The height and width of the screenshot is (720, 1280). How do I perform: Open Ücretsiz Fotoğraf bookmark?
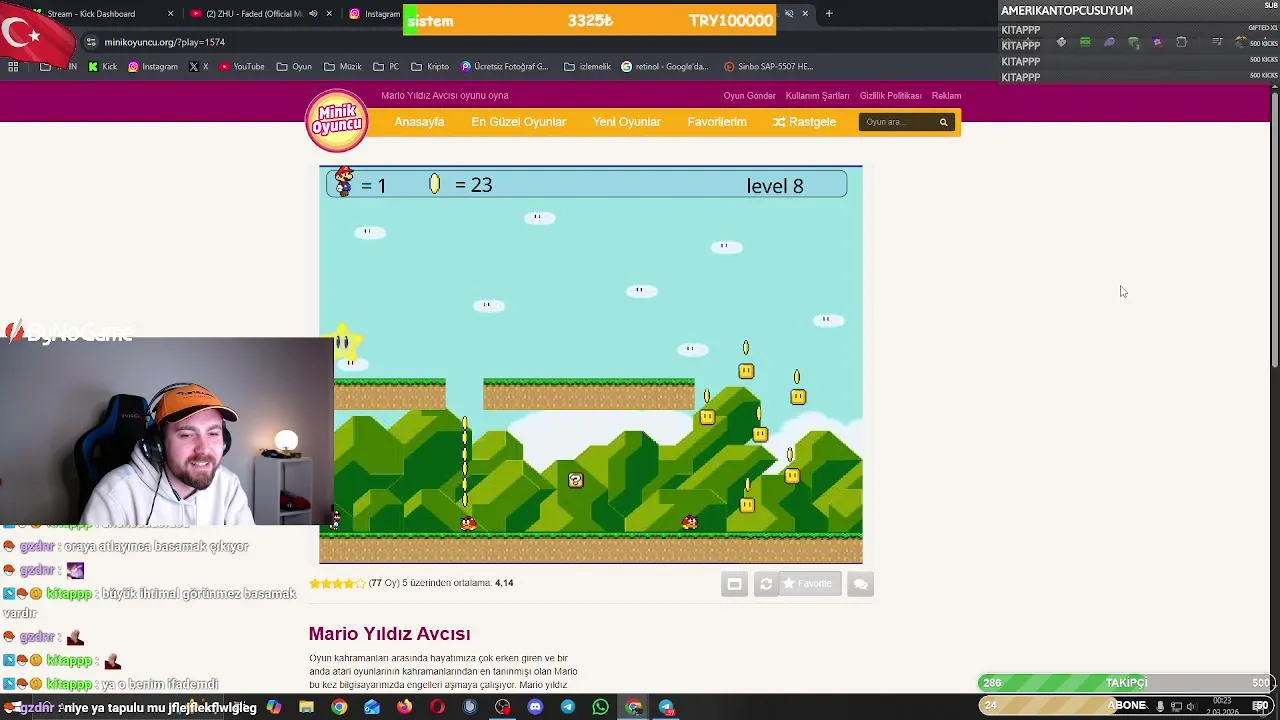tap(505, 67)
